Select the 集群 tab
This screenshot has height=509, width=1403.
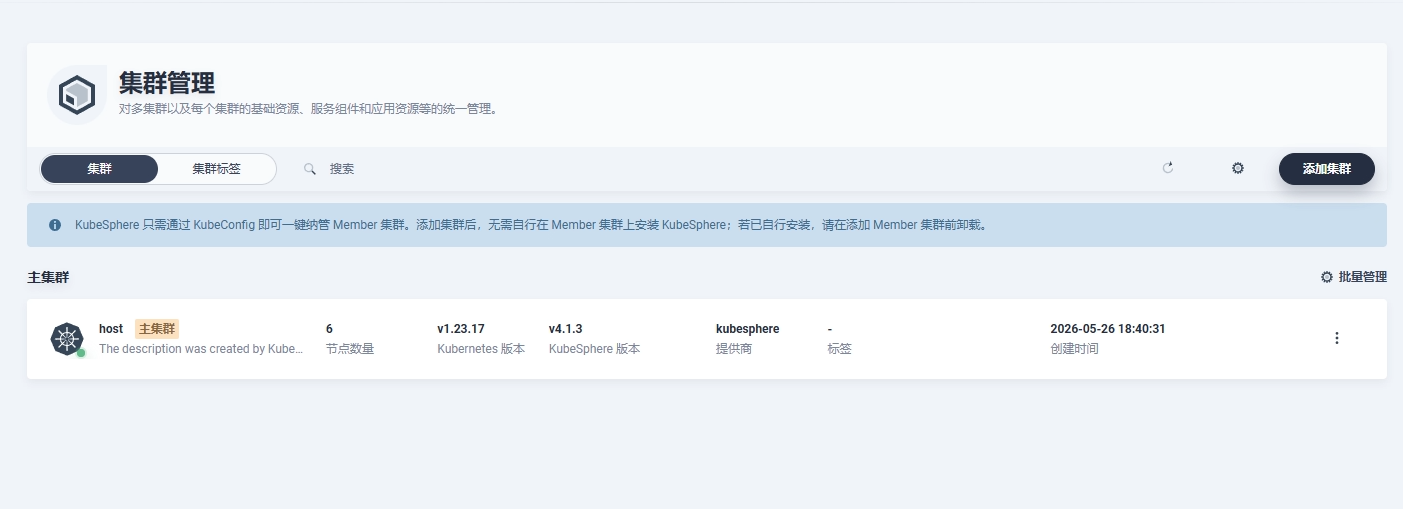(99, 169)
